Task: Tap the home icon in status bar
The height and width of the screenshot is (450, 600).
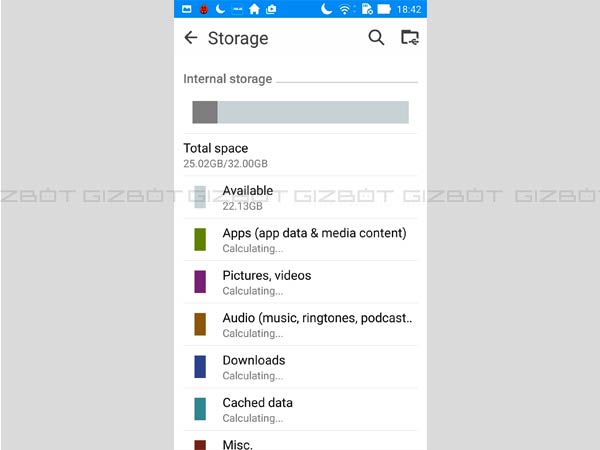Action: pyautogui.click(x=254, y=9)
